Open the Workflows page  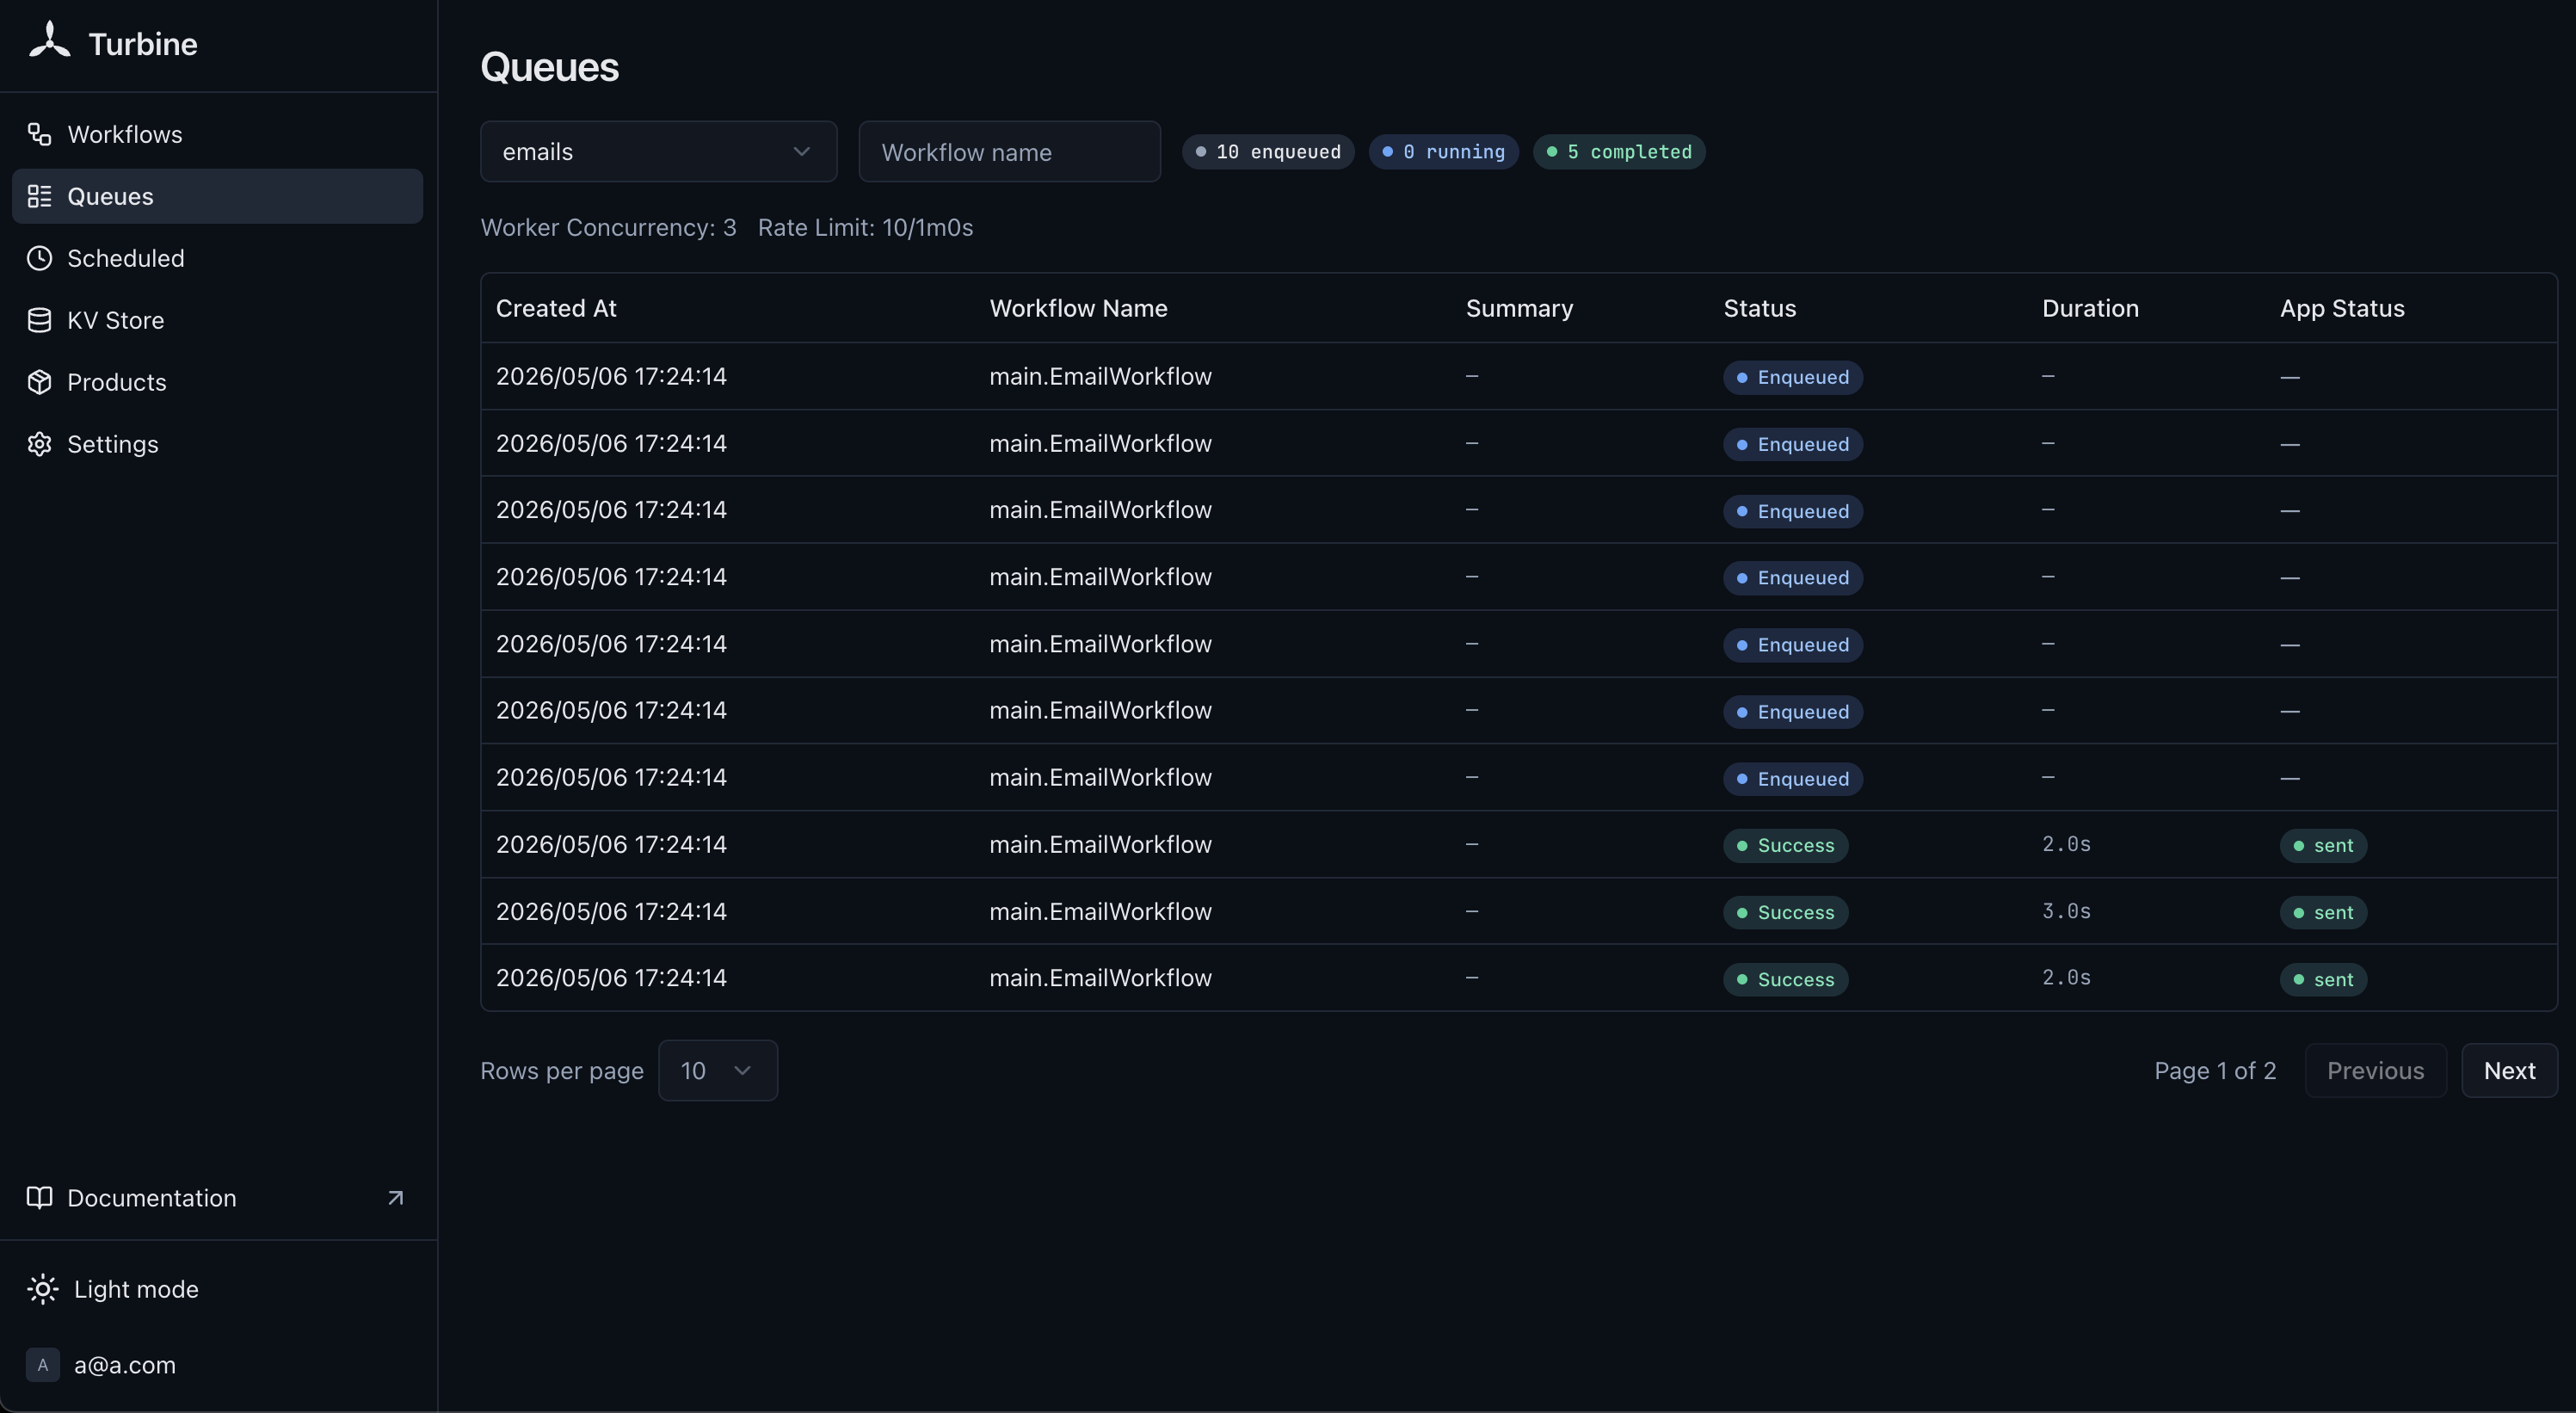(x=217, y=135)
